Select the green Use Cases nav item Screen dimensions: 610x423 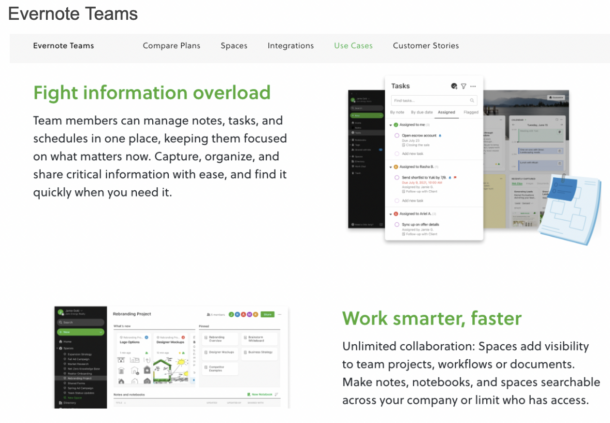(353, 46)
